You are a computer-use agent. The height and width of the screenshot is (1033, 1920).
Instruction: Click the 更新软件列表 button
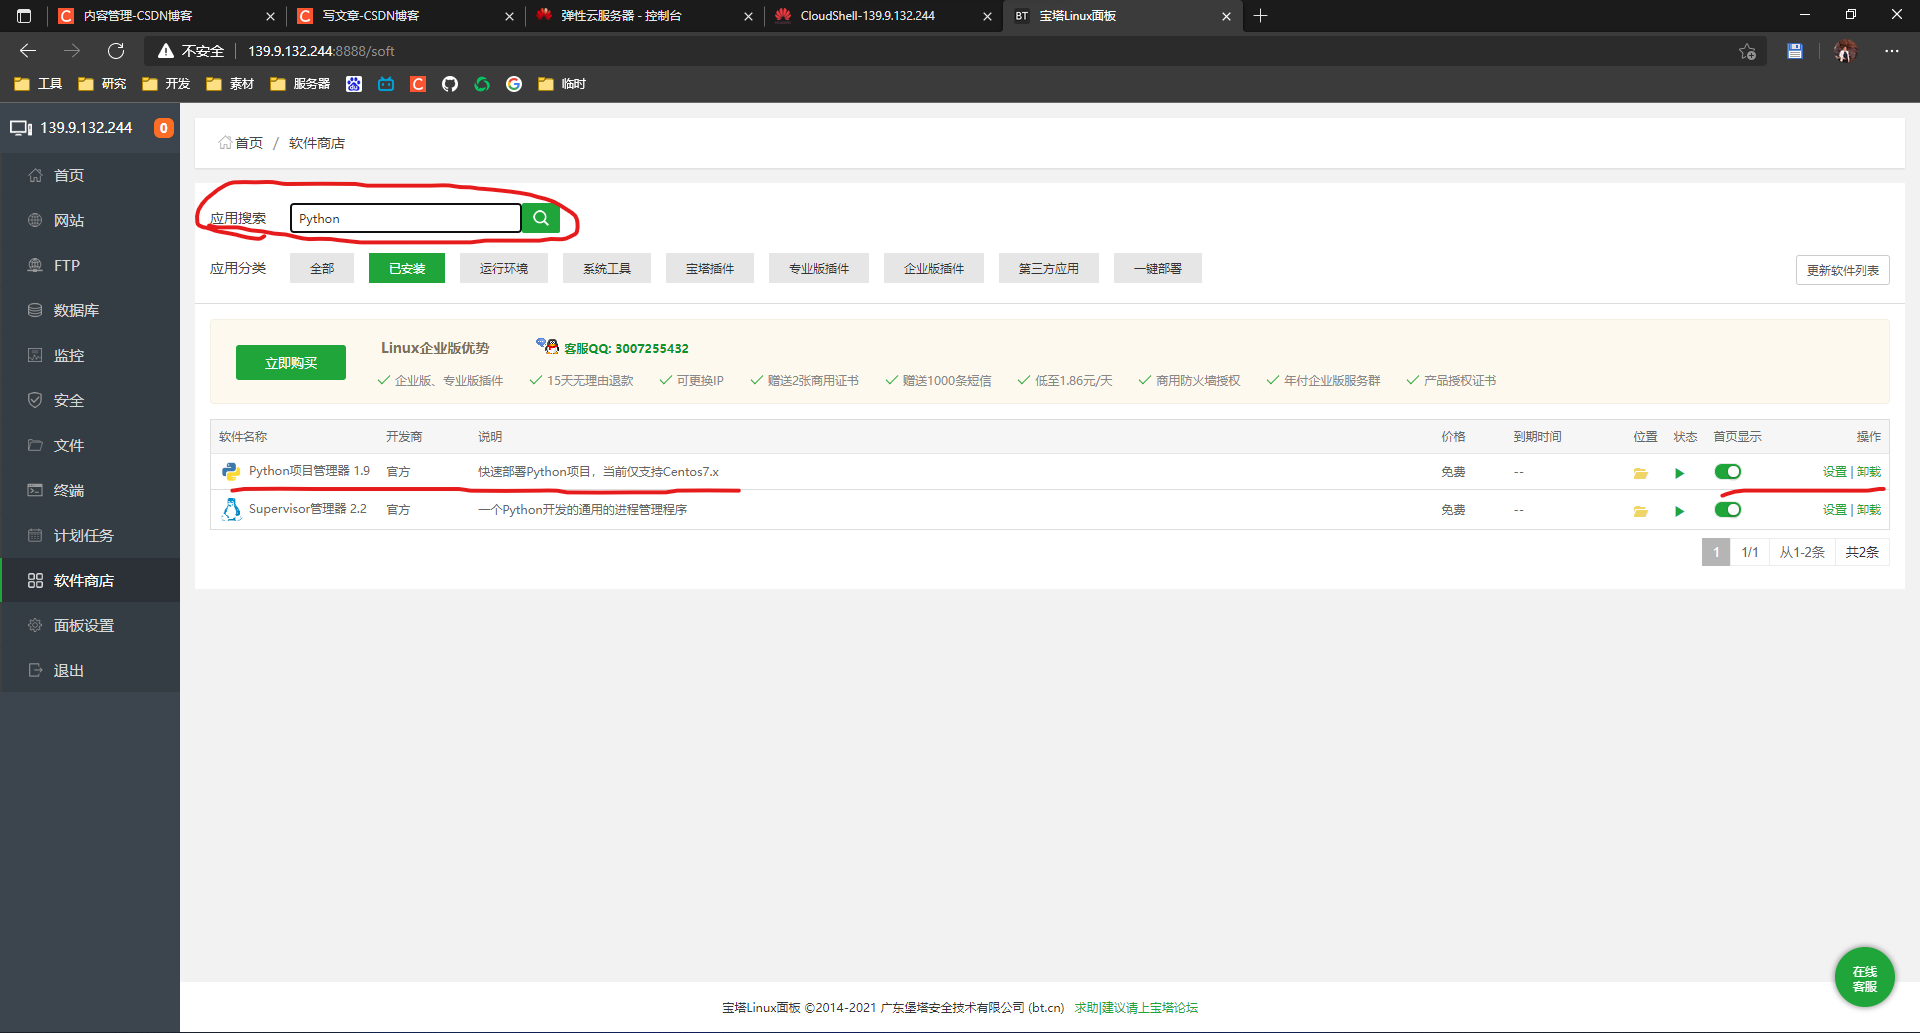(x=1842, y=270)
